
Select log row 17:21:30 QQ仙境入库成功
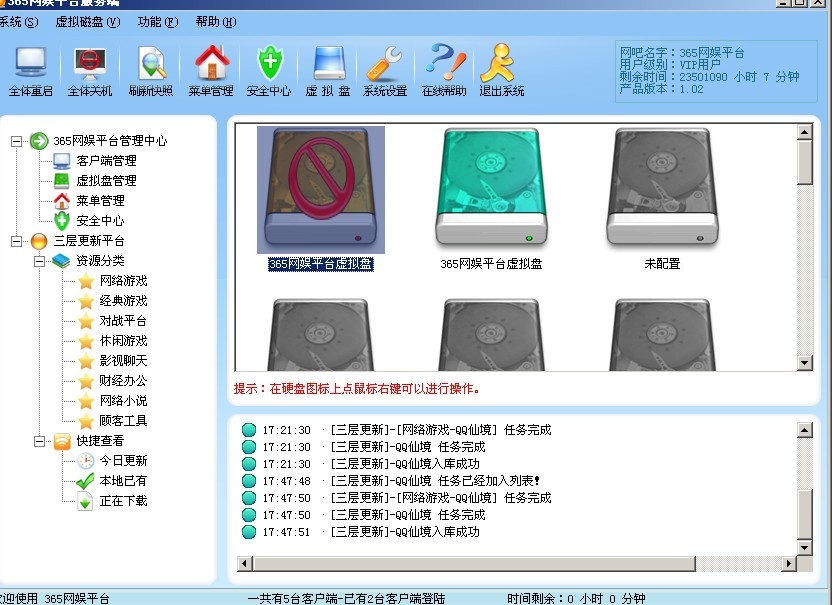pos(361,464)
